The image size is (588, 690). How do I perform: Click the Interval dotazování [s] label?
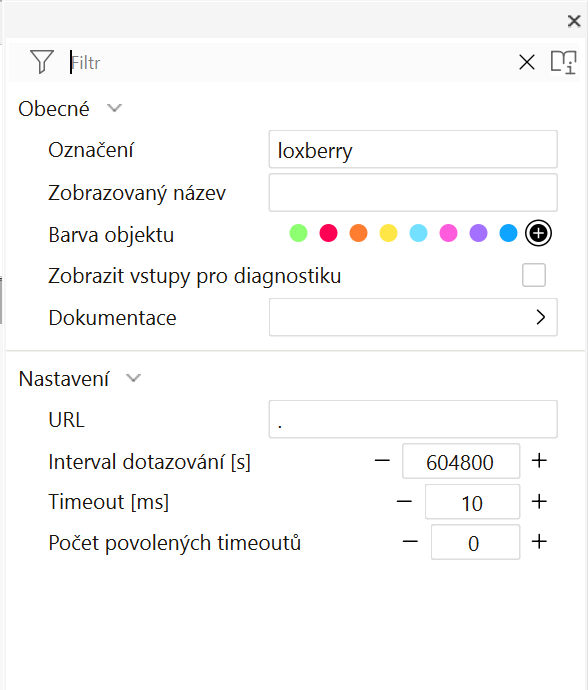(150, 462)
